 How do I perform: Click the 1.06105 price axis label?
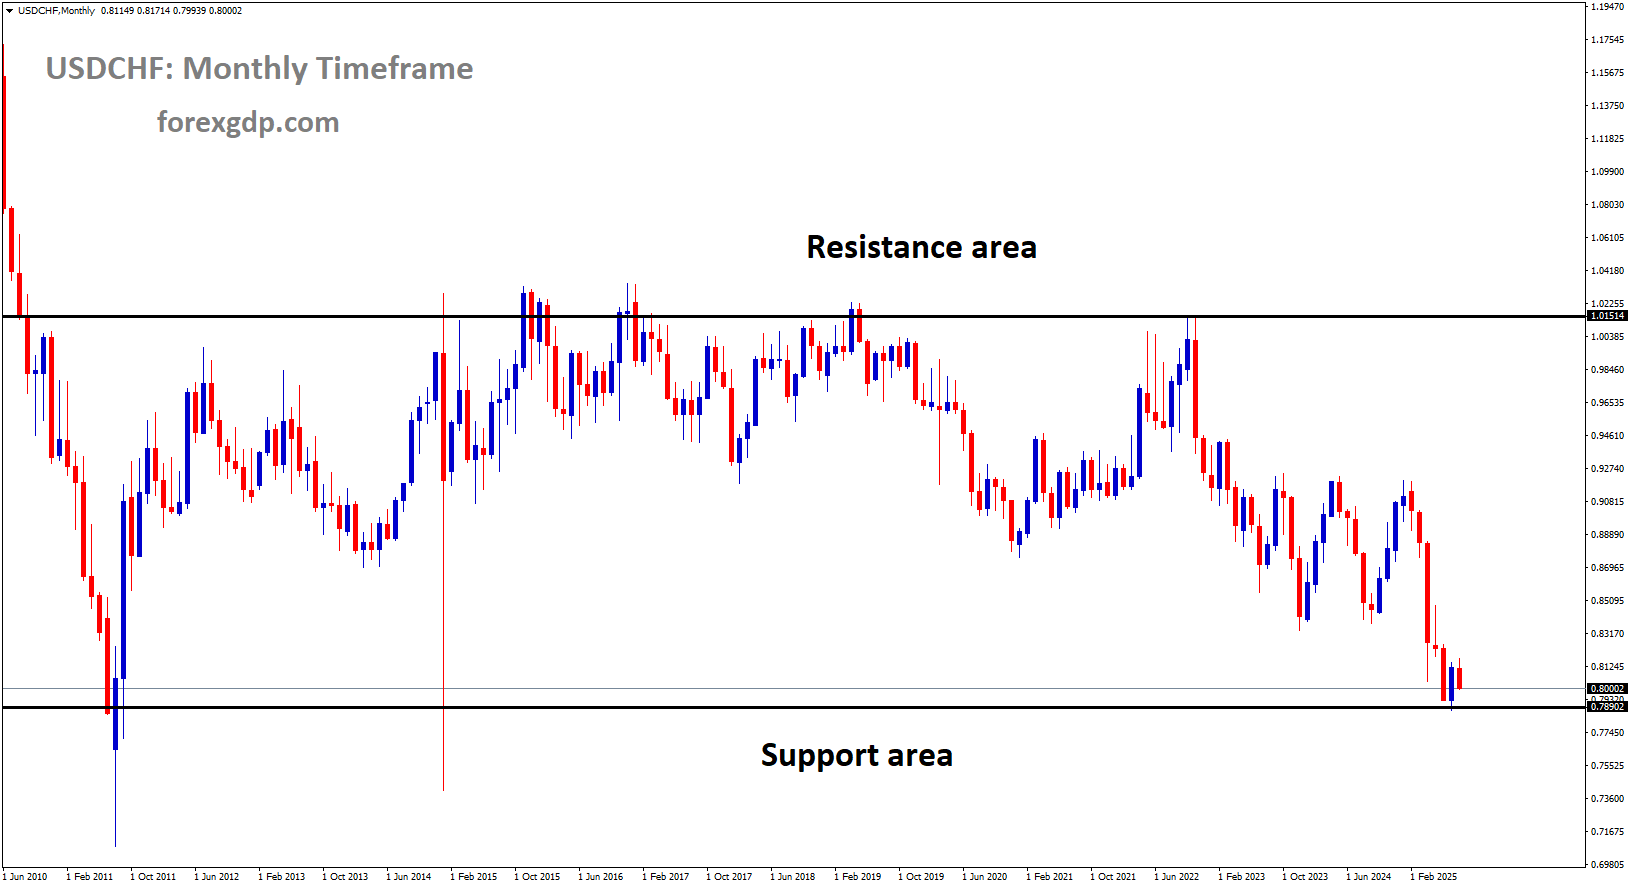coord(1607,238)
